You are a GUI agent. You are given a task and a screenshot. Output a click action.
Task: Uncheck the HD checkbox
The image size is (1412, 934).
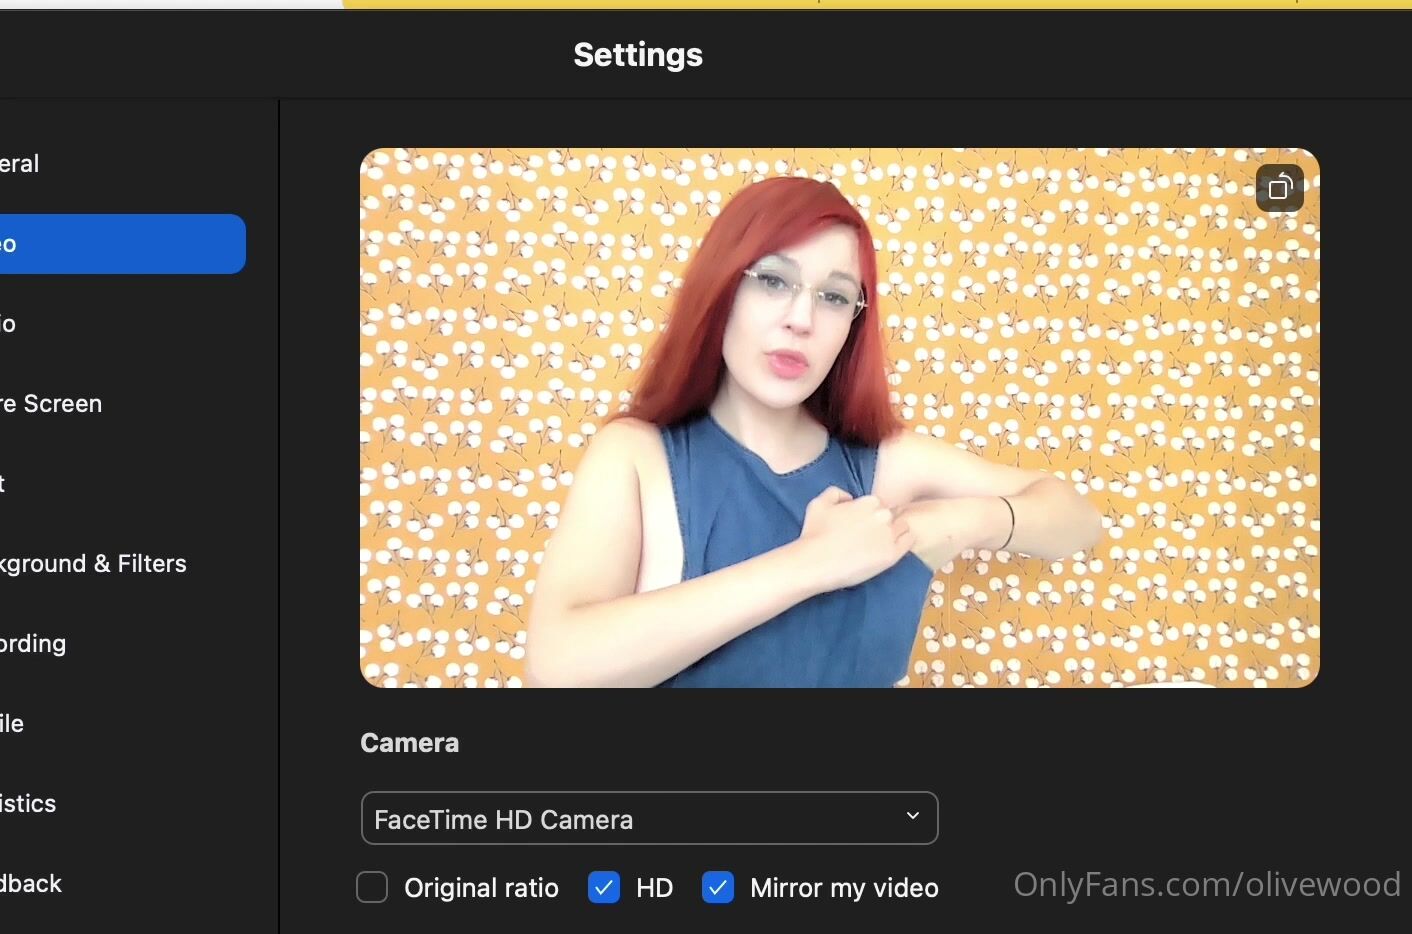pyautogui.click(x=604, y=887)
